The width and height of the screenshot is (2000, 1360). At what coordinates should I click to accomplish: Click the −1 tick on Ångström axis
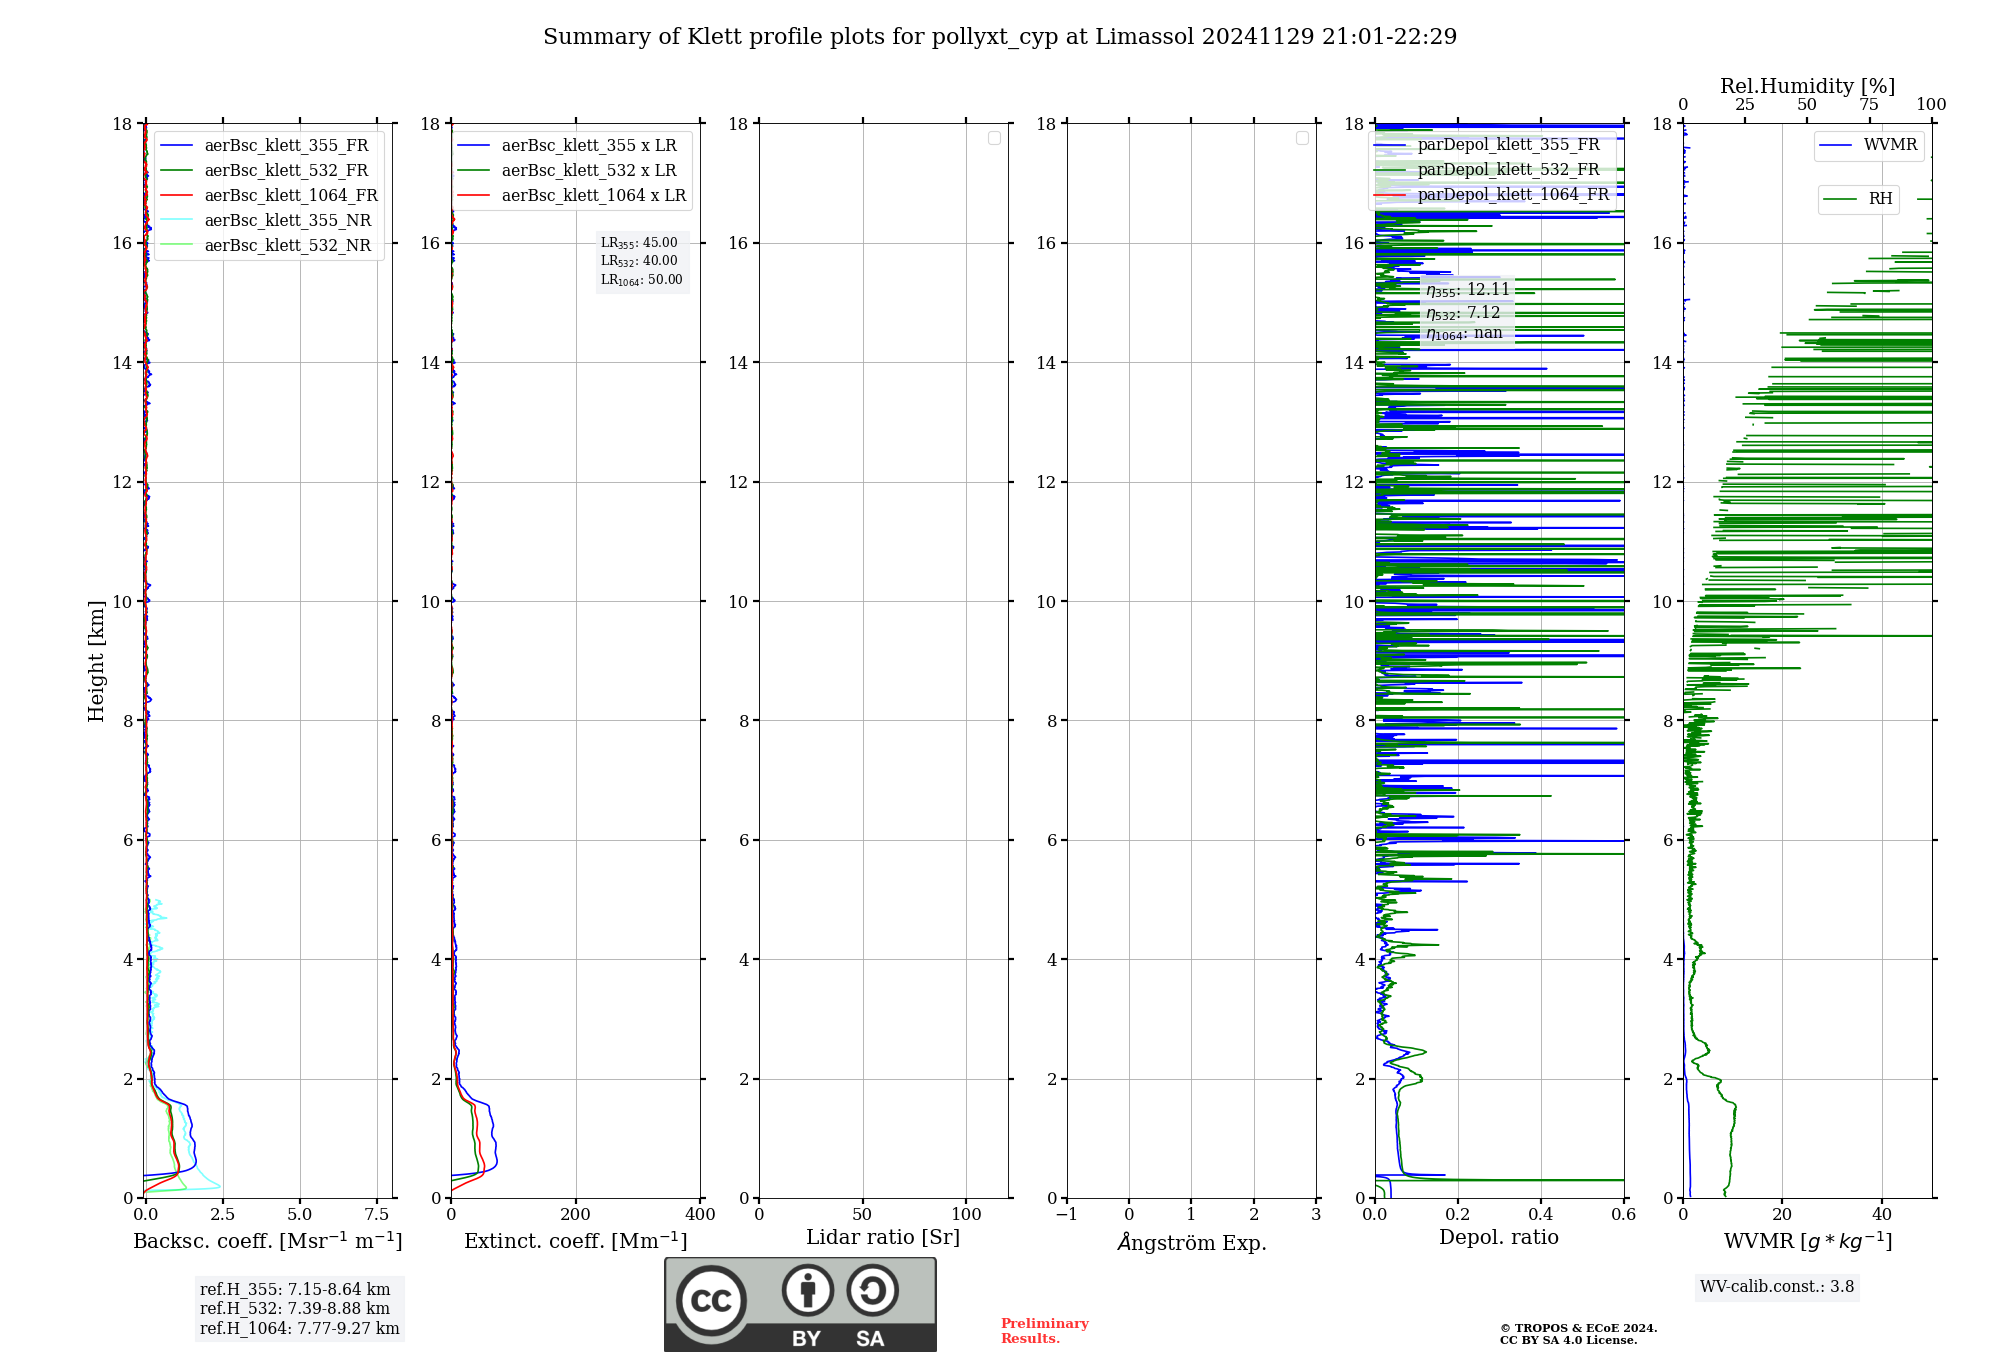coord(1067,1214)
